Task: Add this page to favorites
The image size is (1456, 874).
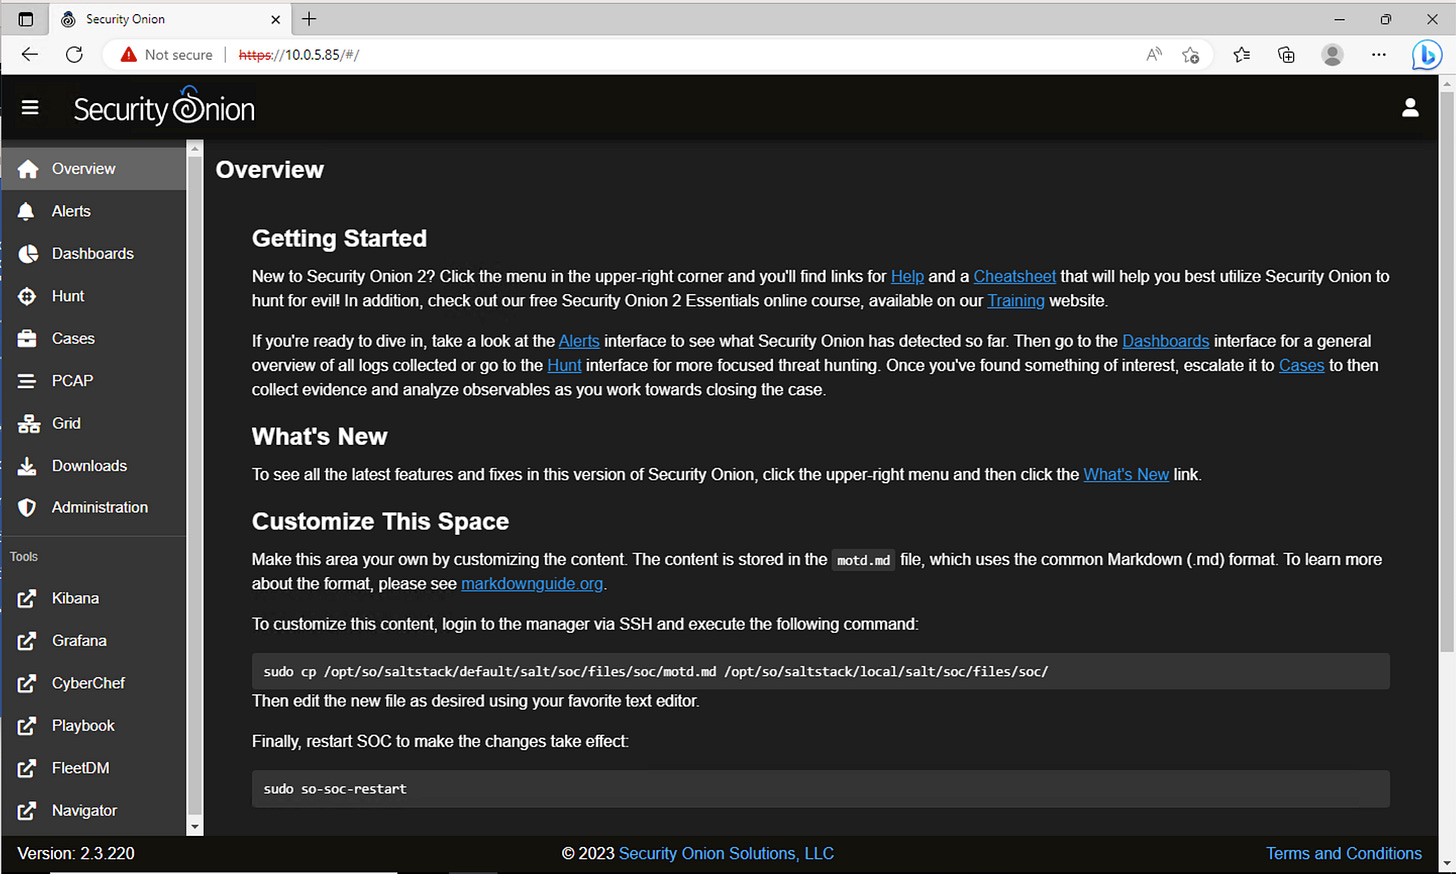Action: (x=1190, y=55)
